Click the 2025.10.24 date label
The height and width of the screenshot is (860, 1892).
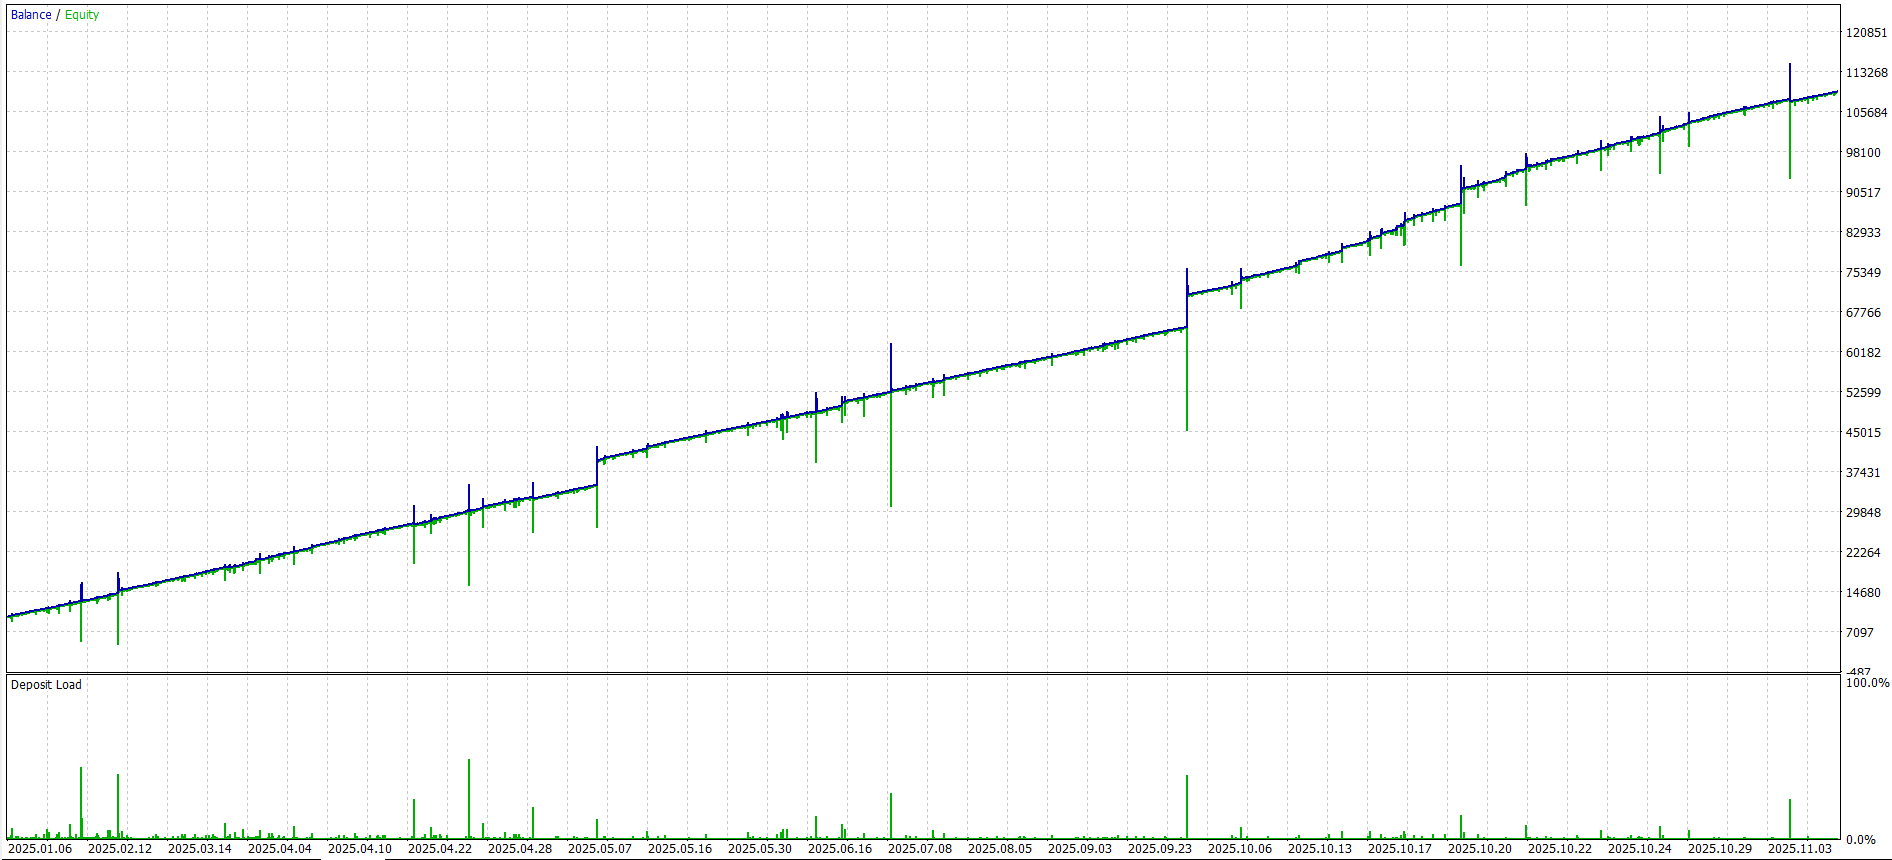(x=1640, y=849)
